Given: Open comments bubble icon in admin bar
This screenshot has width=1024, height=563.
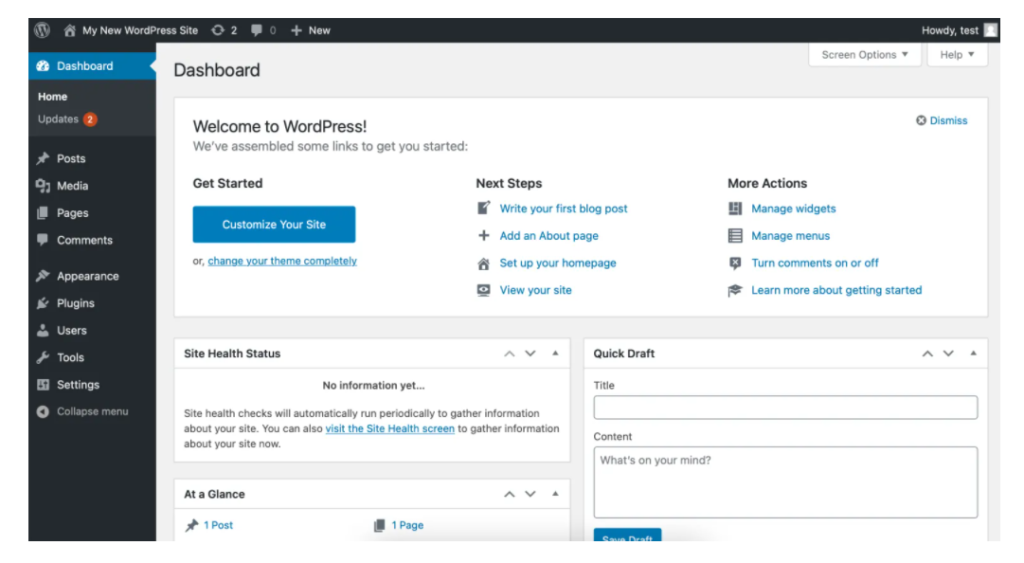Looking at the screenshot, I should click(257, 30).
